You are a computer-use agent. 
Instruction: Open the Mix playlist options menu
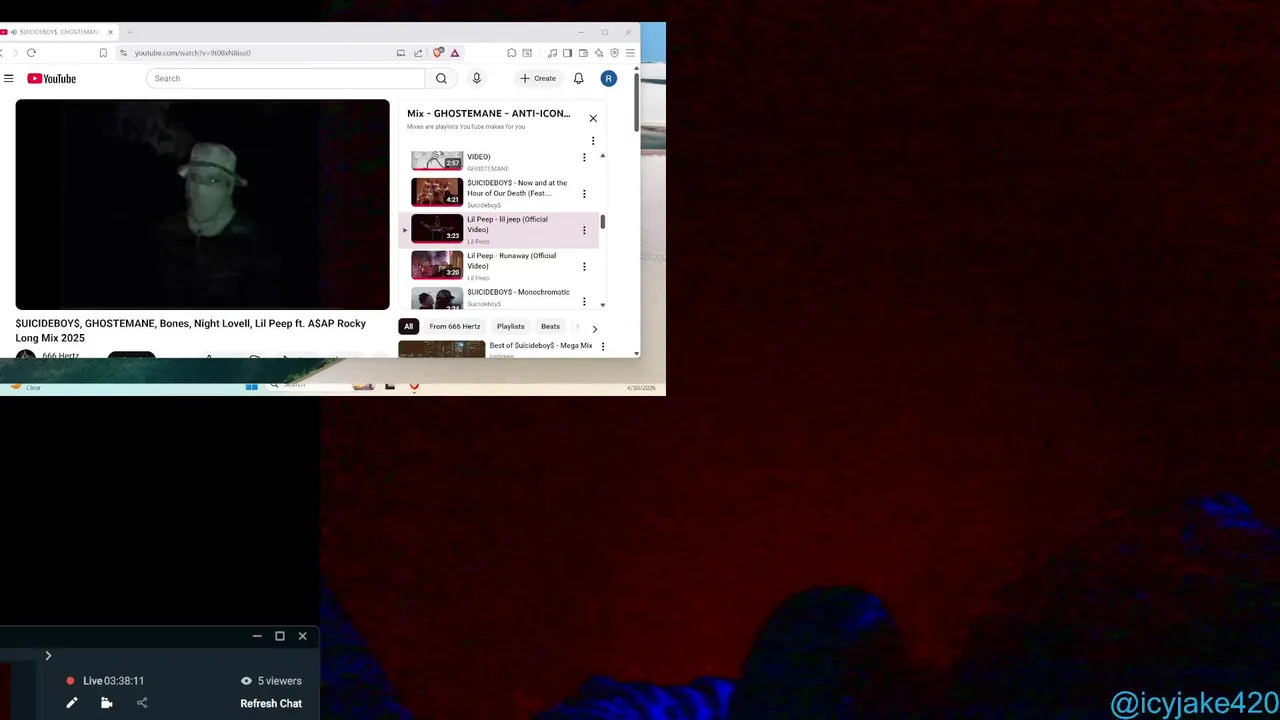(x=593, y=141)
